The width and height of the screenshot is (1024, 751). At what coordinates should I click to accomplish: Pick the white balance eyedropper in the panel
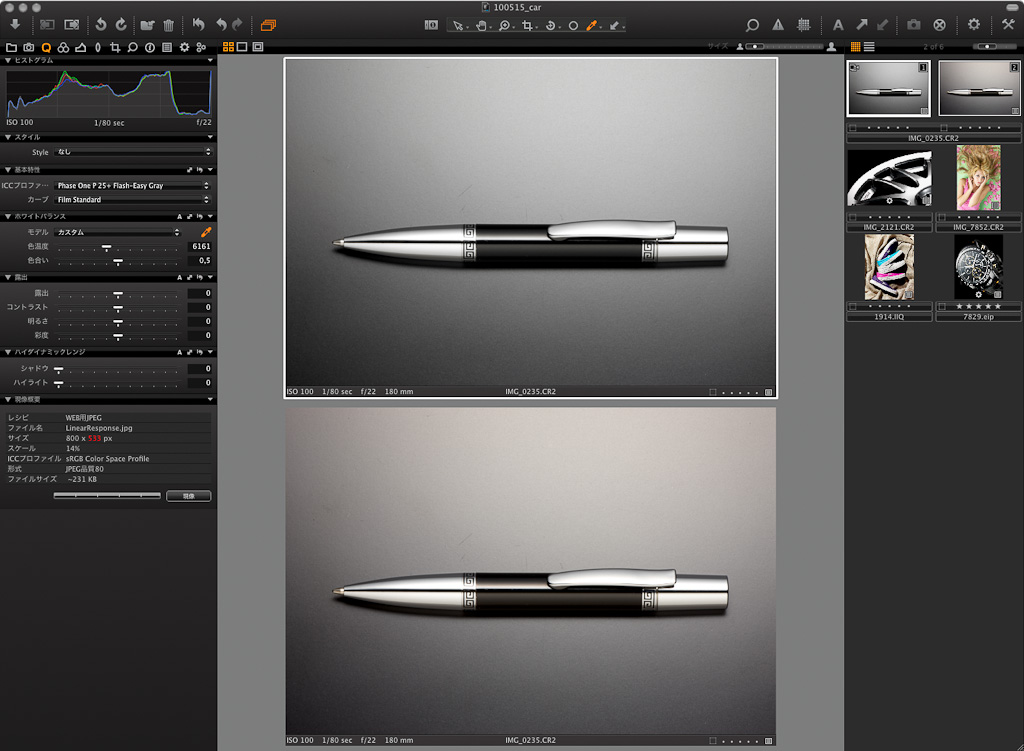point(207,231)
